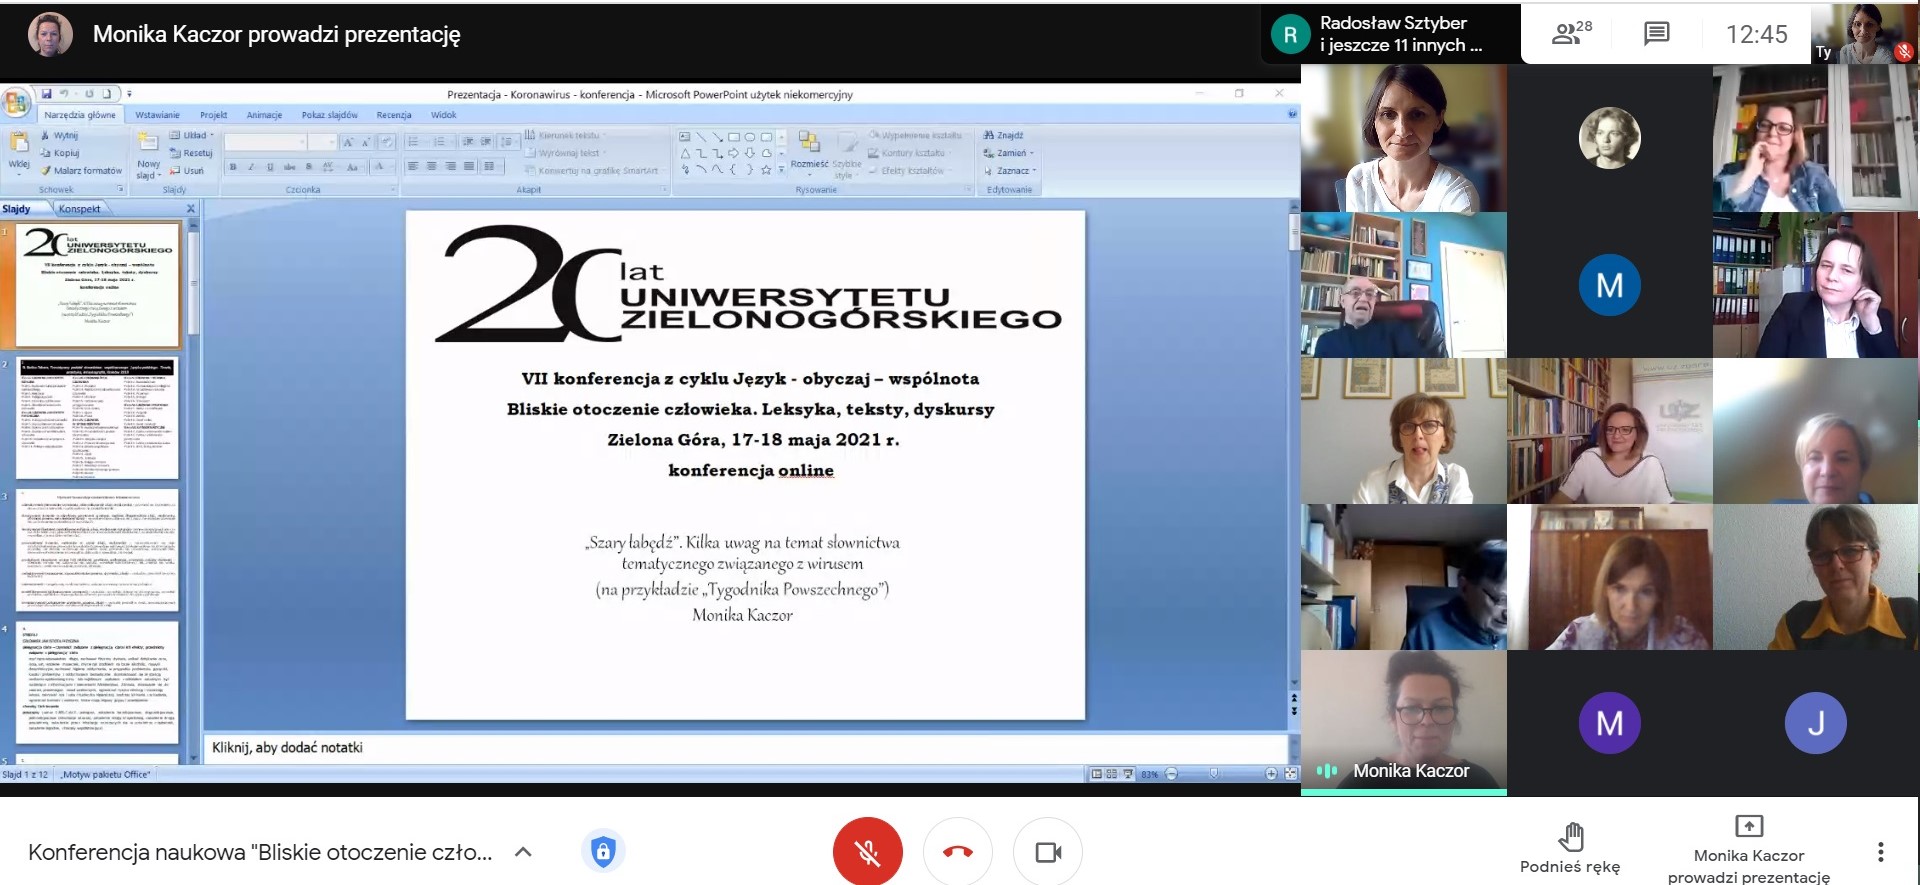Customize quick access toolbar dropdown arrow
The image size is (1920, 885).
point(130,94)
